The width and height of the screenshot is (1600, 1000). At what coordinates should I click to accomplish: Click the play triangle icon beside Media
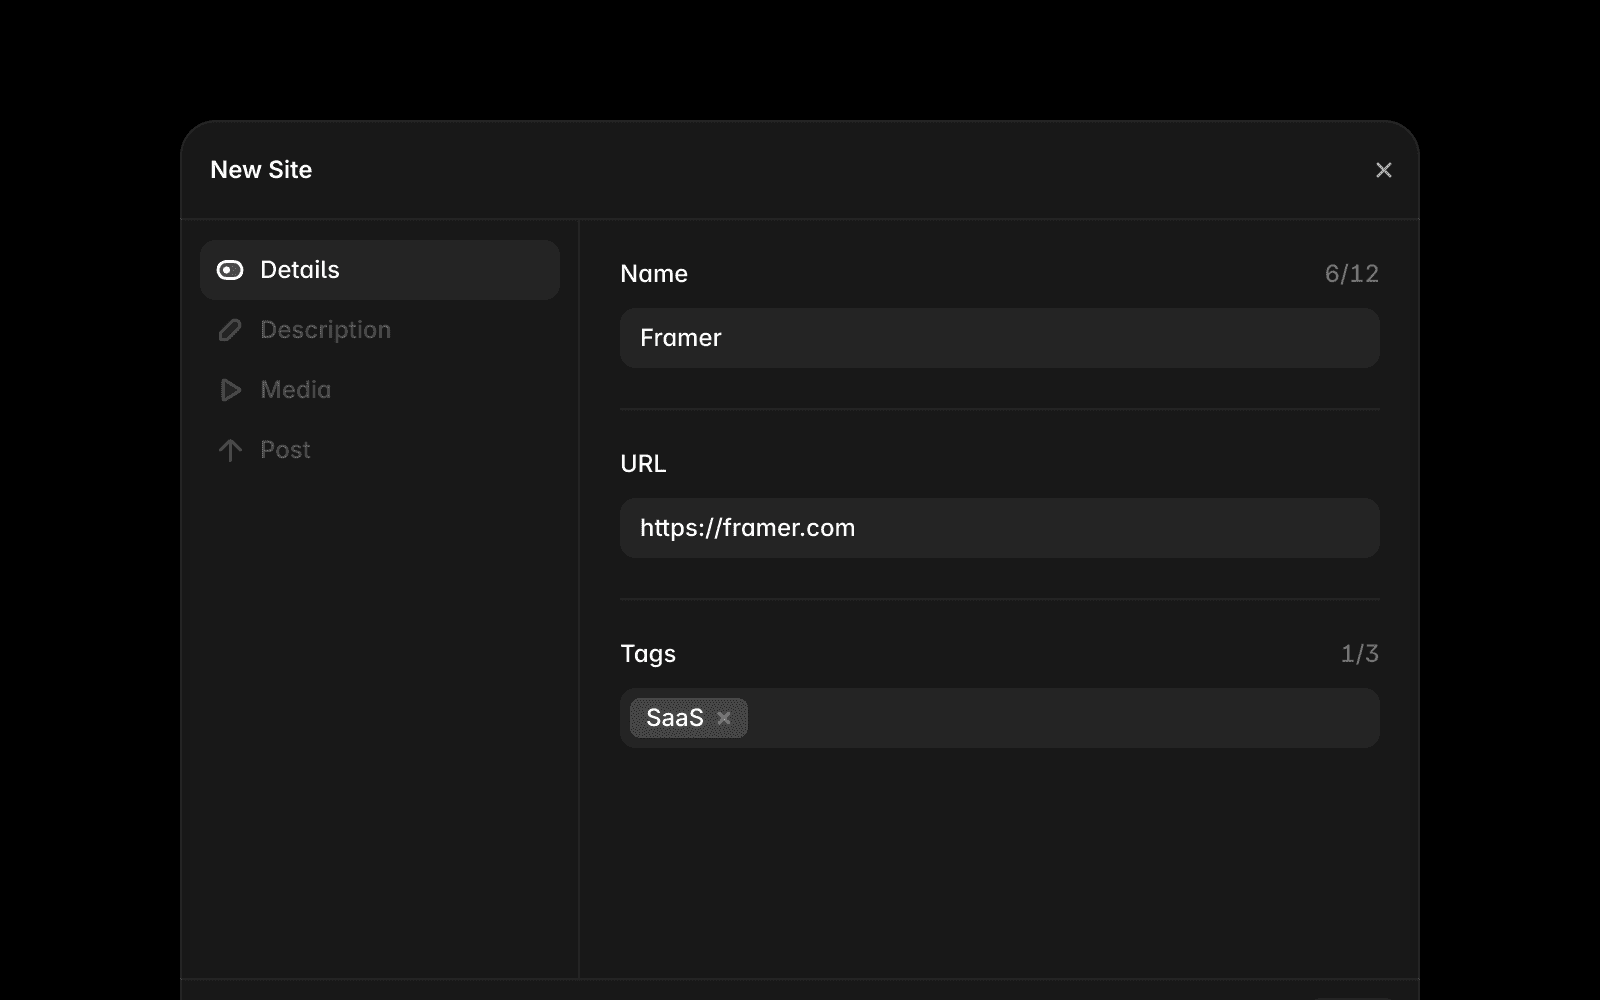pyautogui.click(x=230, y=390)
